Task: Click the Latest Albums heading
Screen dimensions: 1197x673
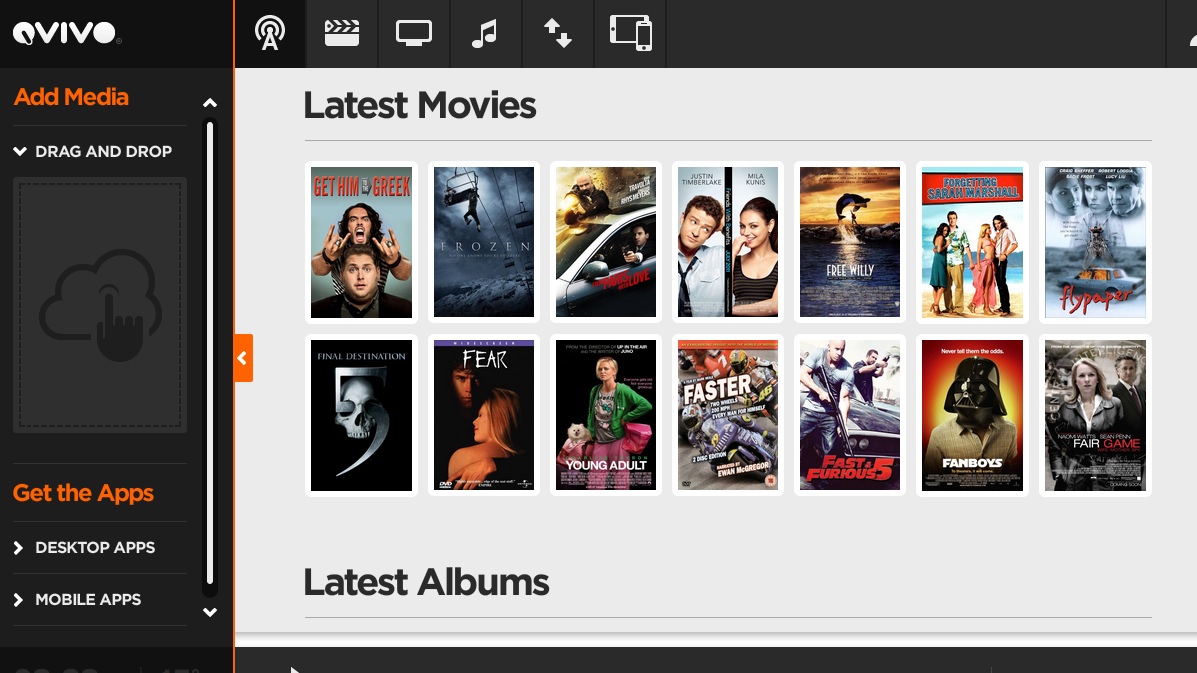Action: pos(426,582)
